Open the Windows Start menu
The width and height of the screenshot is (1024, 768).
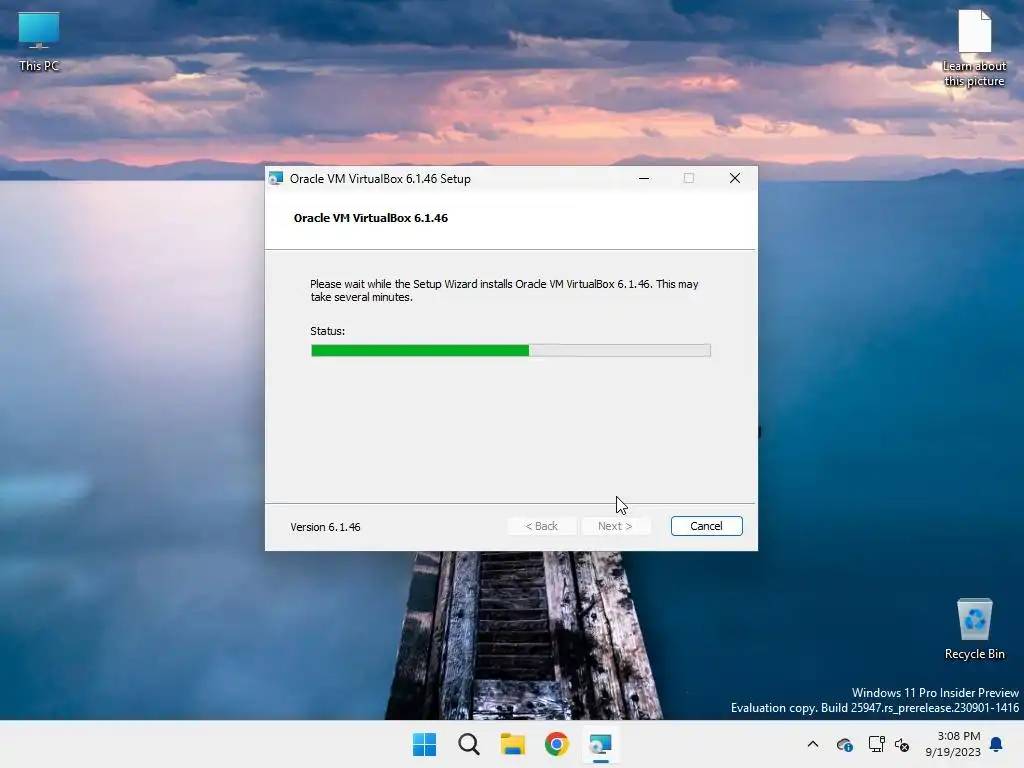[424, 744]
